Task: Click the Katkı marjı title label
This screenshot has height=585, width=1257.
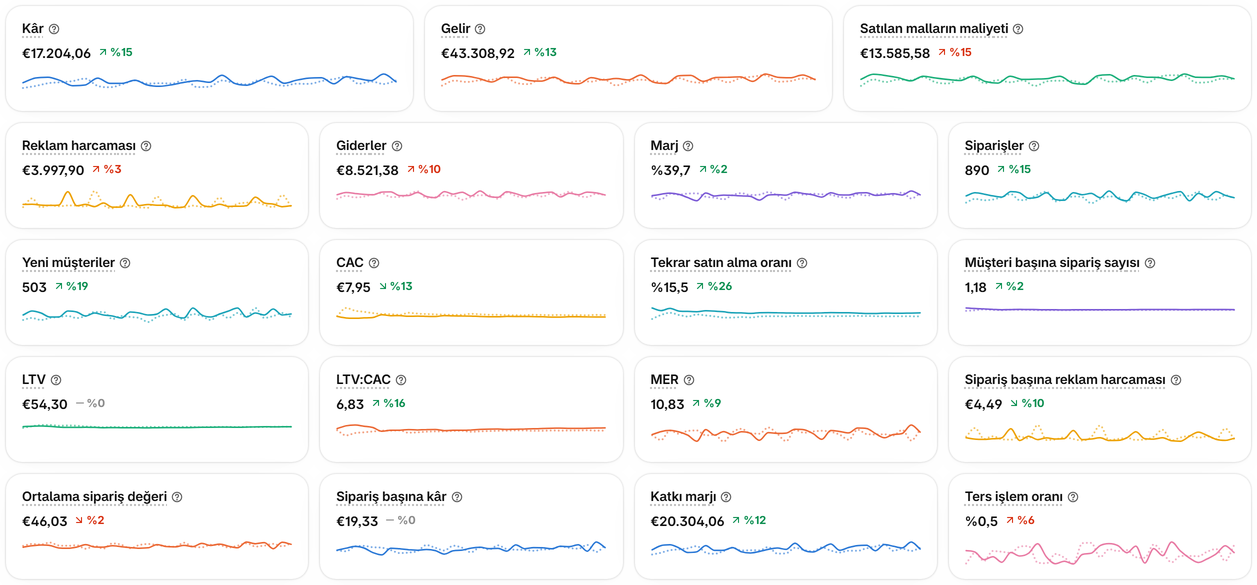Action: pyautogui.click(x=684, y=497)
